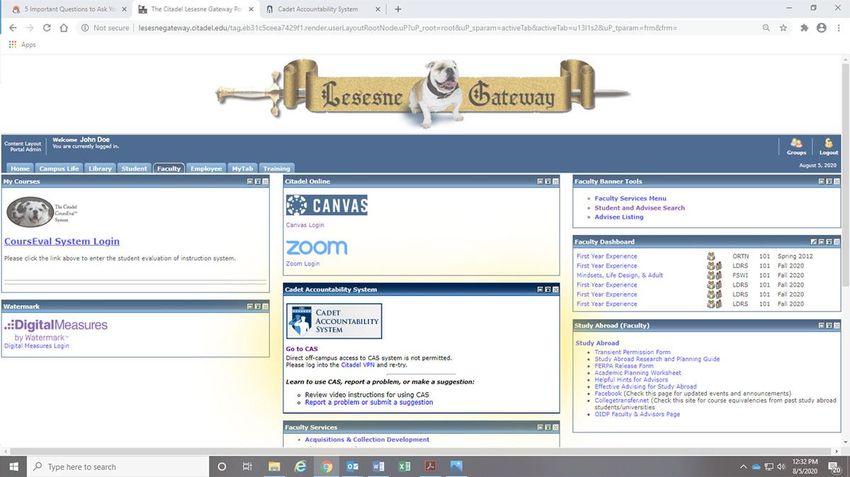This screenshot has height=477, width=850.
Task: Switch to the Student portal tab
Action: click(x=134, y=169)
